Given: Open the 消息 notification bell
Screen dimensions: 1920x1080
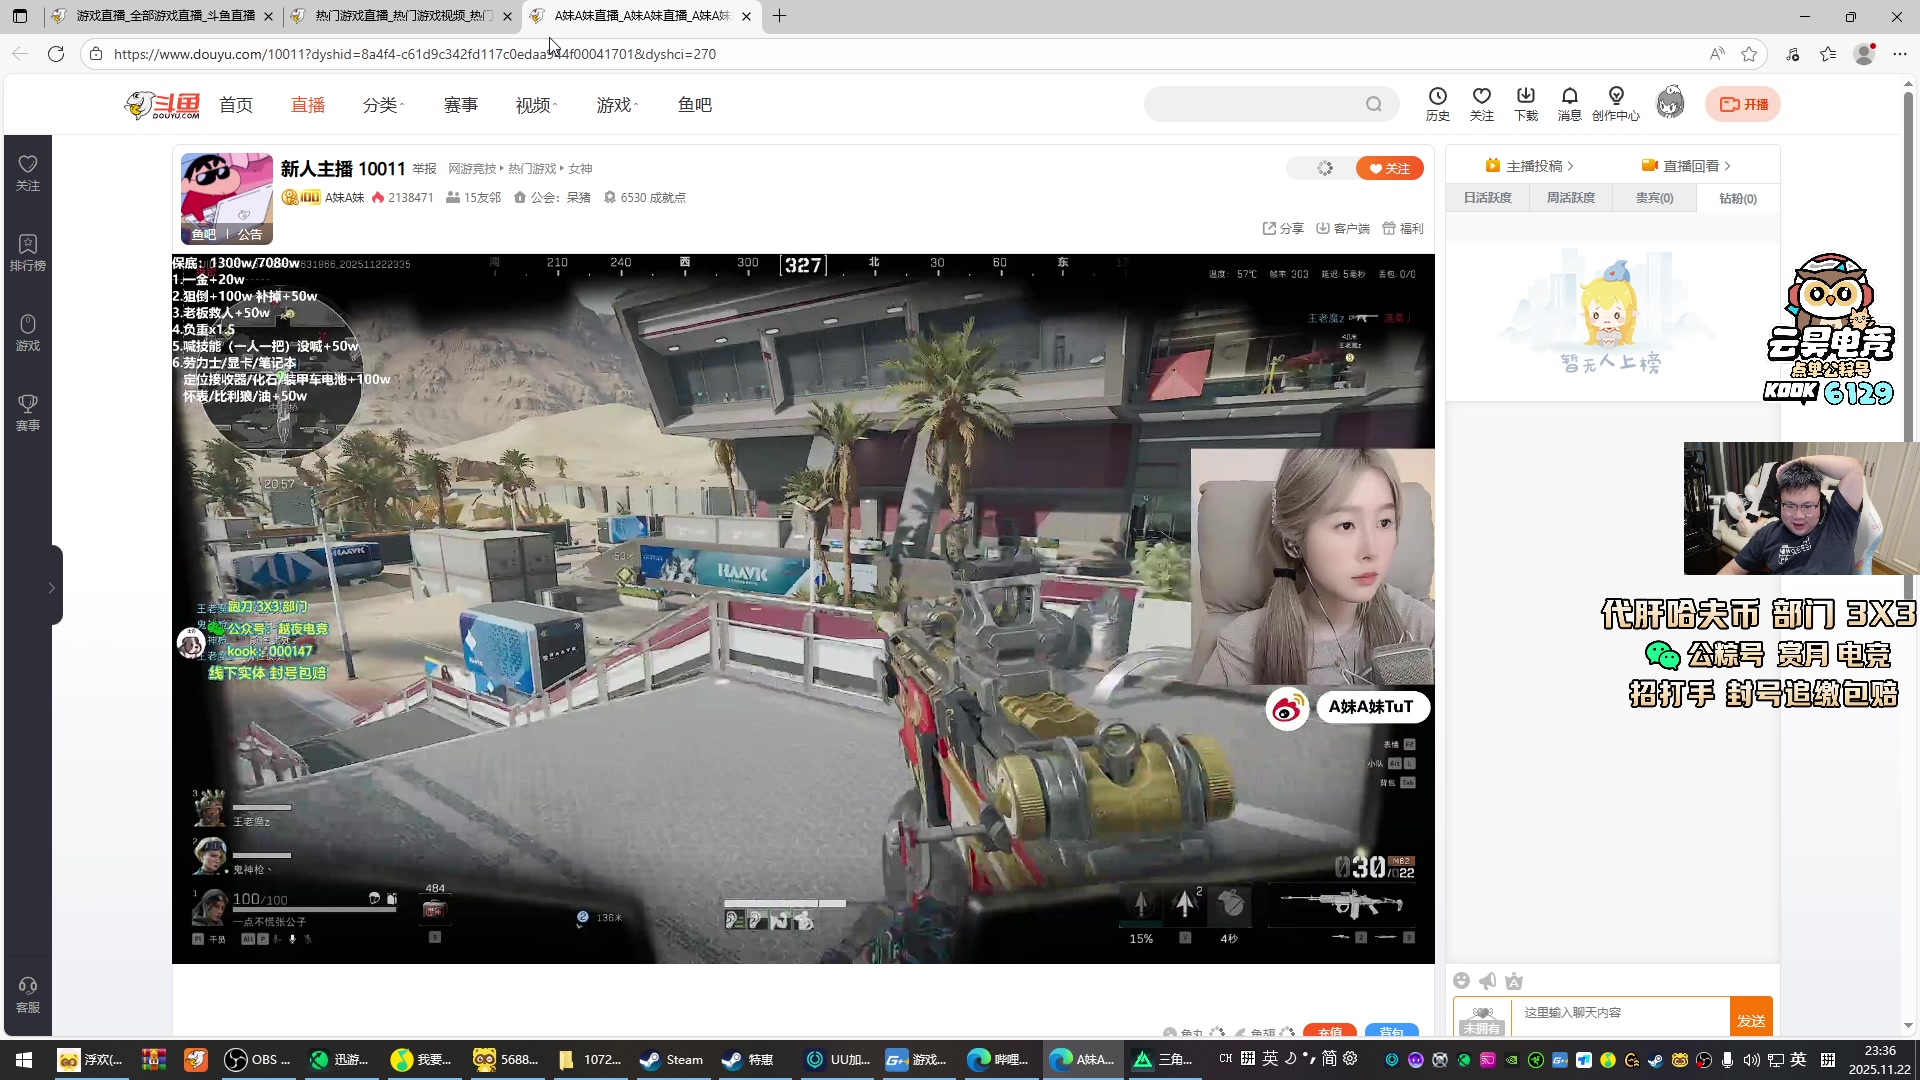Looking at the screenshot, I should tap(1569, 96).
